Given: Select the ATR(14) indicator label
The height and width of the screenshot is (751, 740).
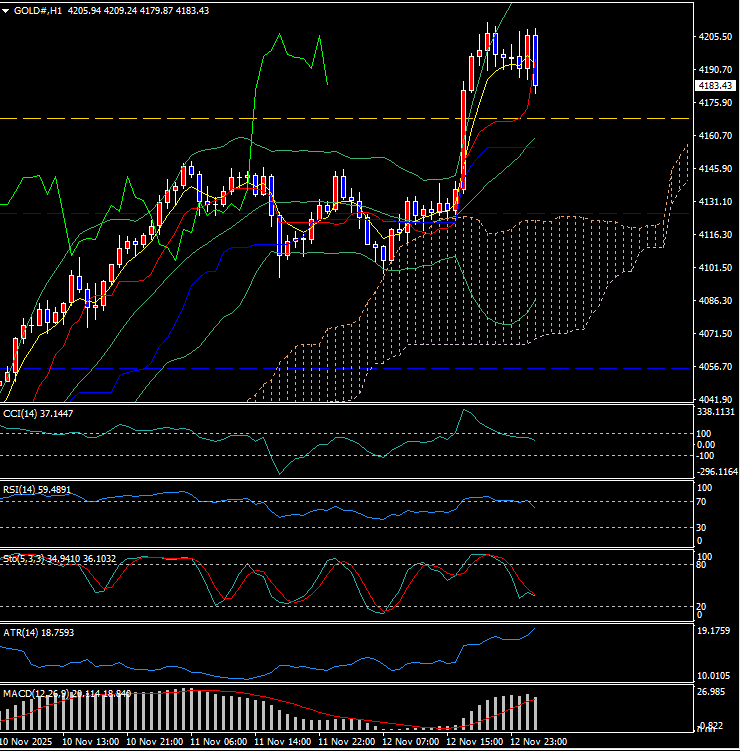Looking at the screenshot, I should (x=19, y=632).
